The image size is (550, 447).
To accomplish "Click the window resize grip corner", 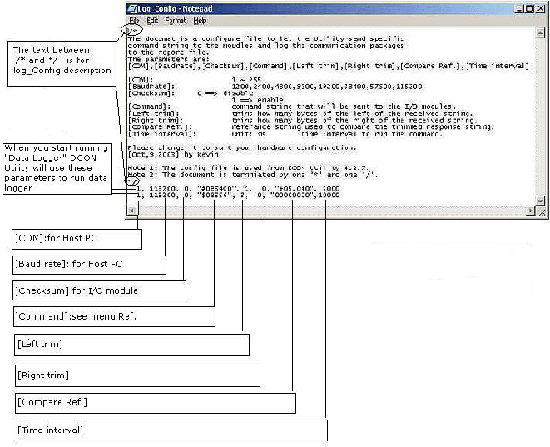I will point(541,211).
